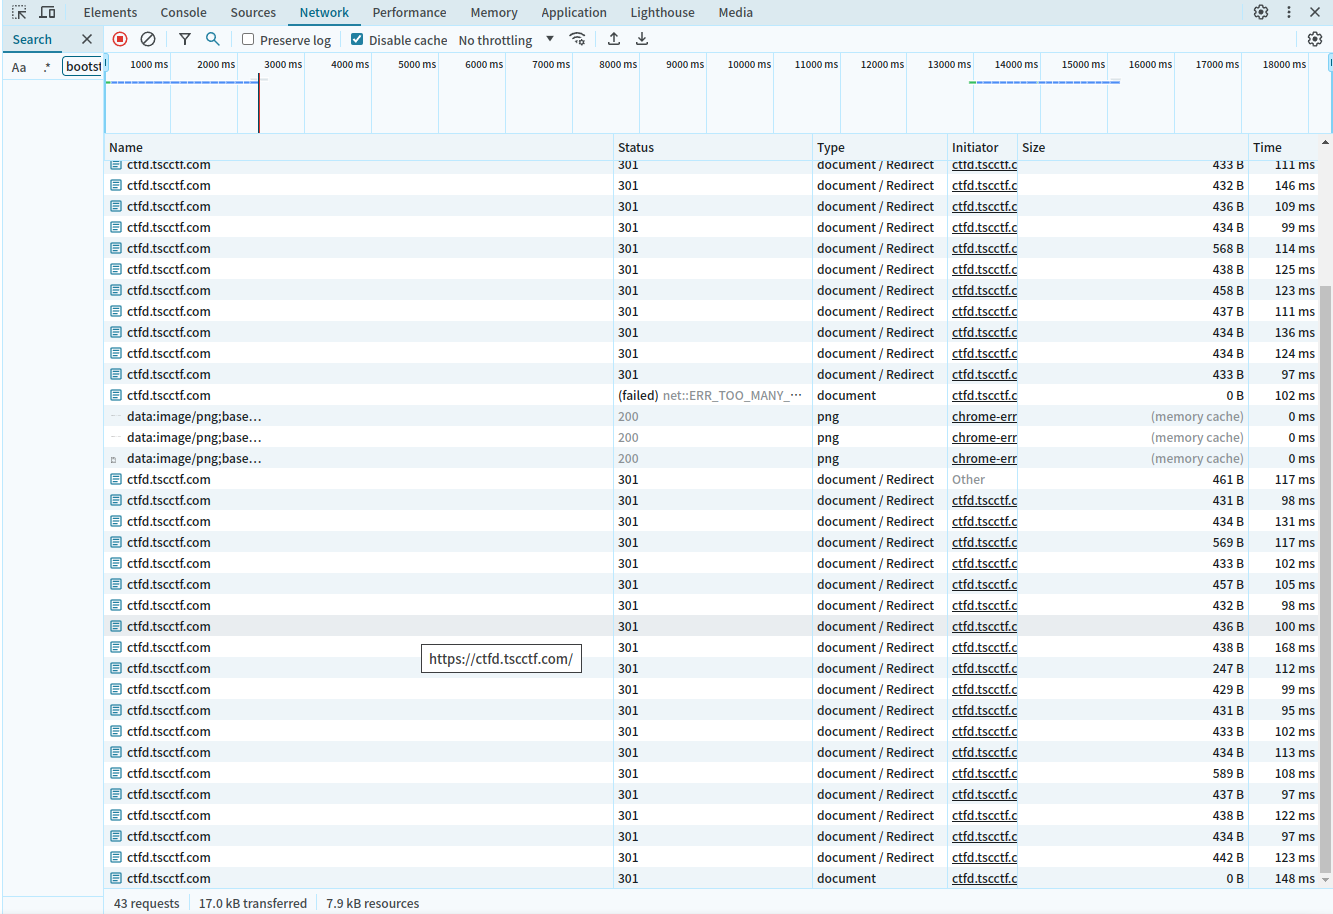Viewport: 1333px width, 914px height.
Task: Stop recording network log
Action: coord(120,39)
